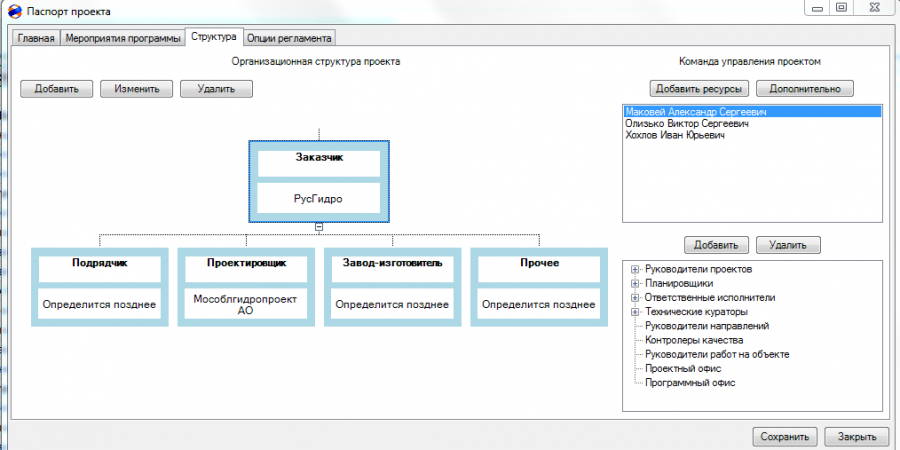
Task: Expand the Планировщики tree node
Action: pyautogui.click(x=635, y=284)
